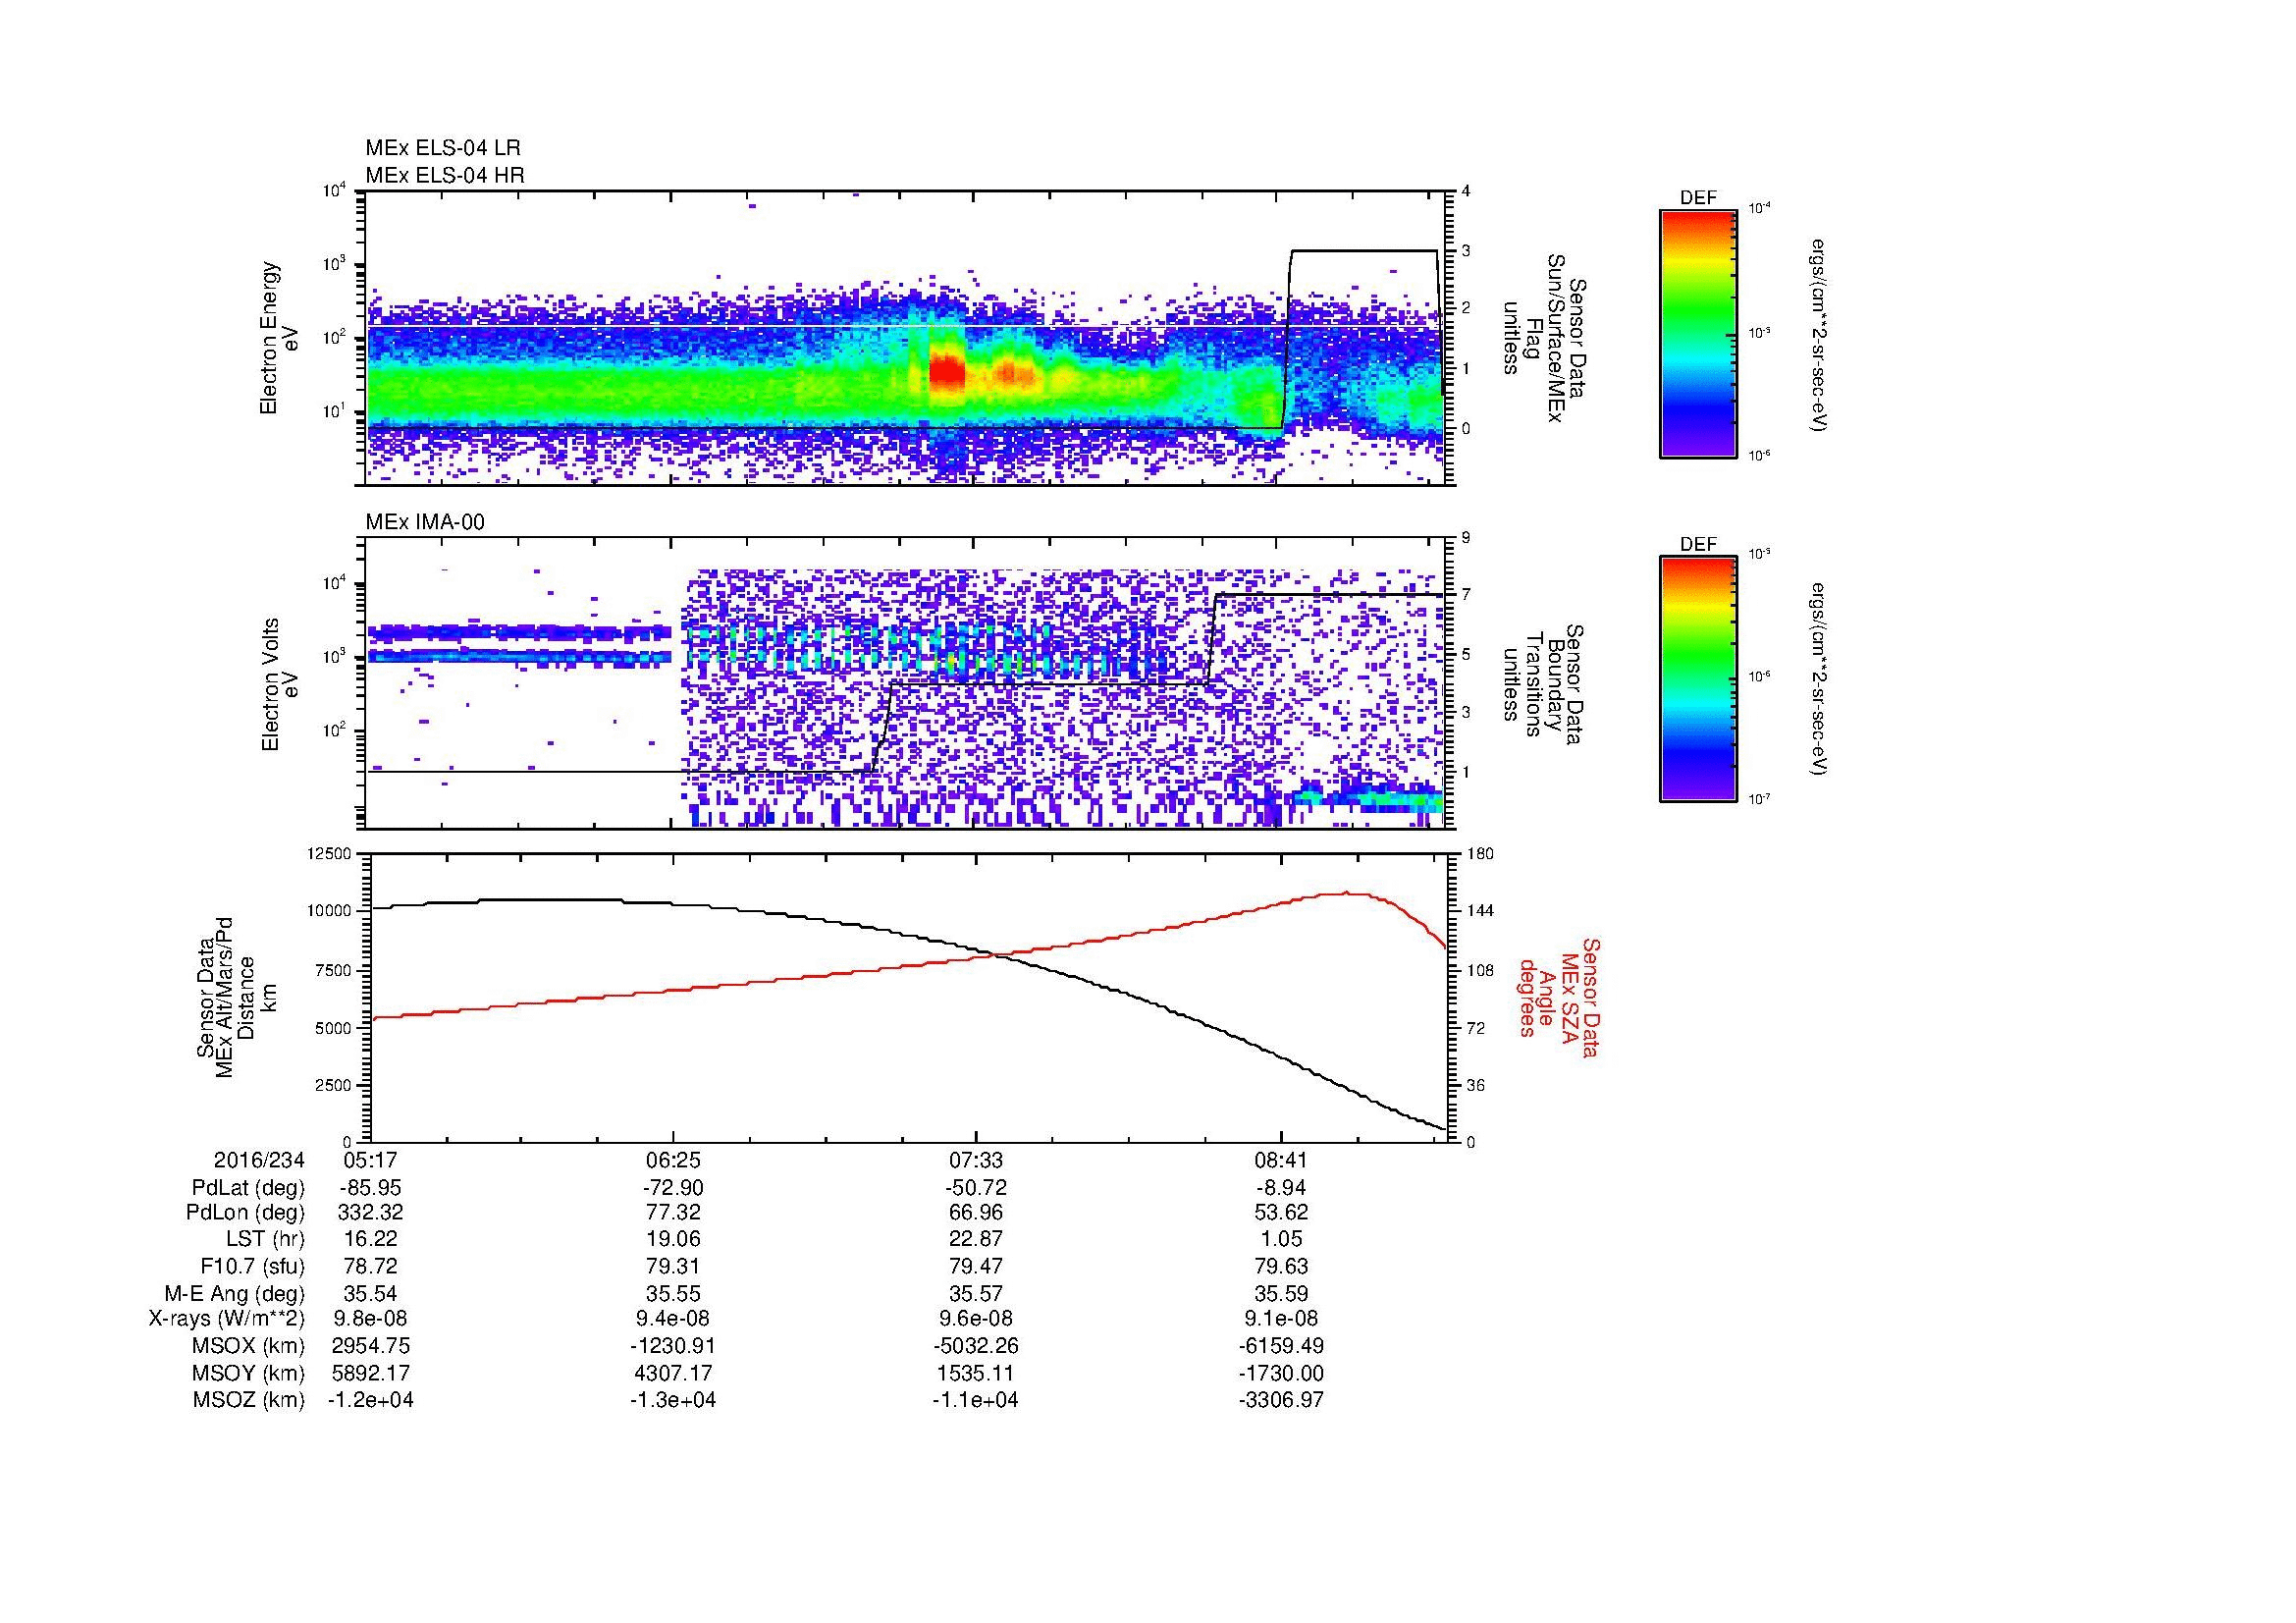Select the top DEF color scale bar
Image resolution: width=2296 pixels, height=1623 pixels.
1697,333
